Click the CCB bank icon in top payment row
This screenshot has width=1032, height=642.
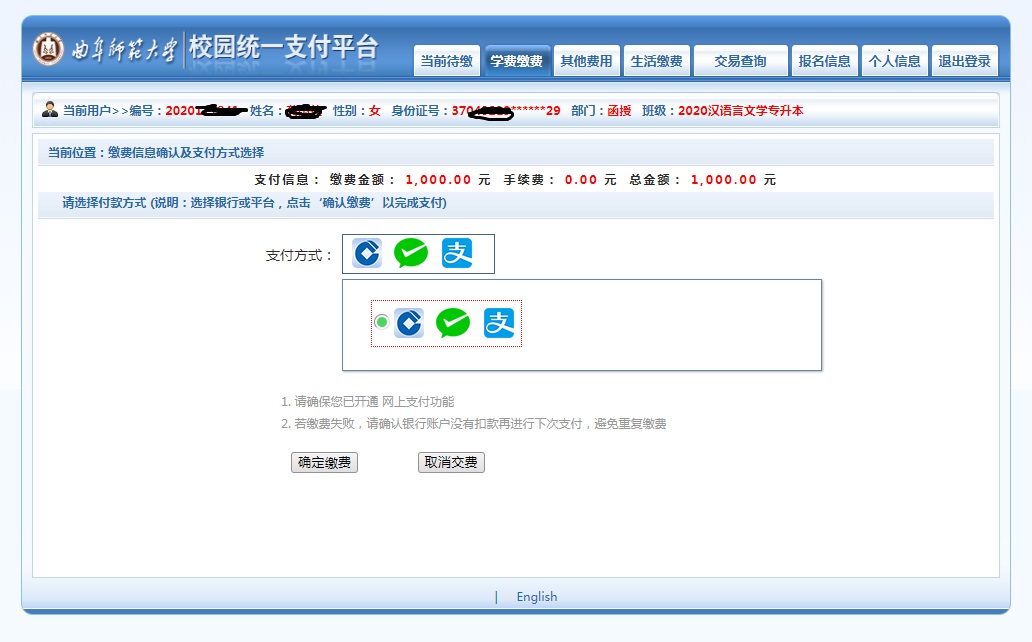367,254
